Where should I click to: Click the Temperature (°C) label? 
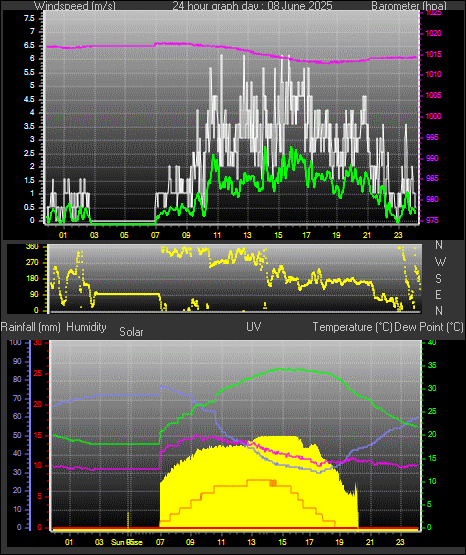[352, 327]
